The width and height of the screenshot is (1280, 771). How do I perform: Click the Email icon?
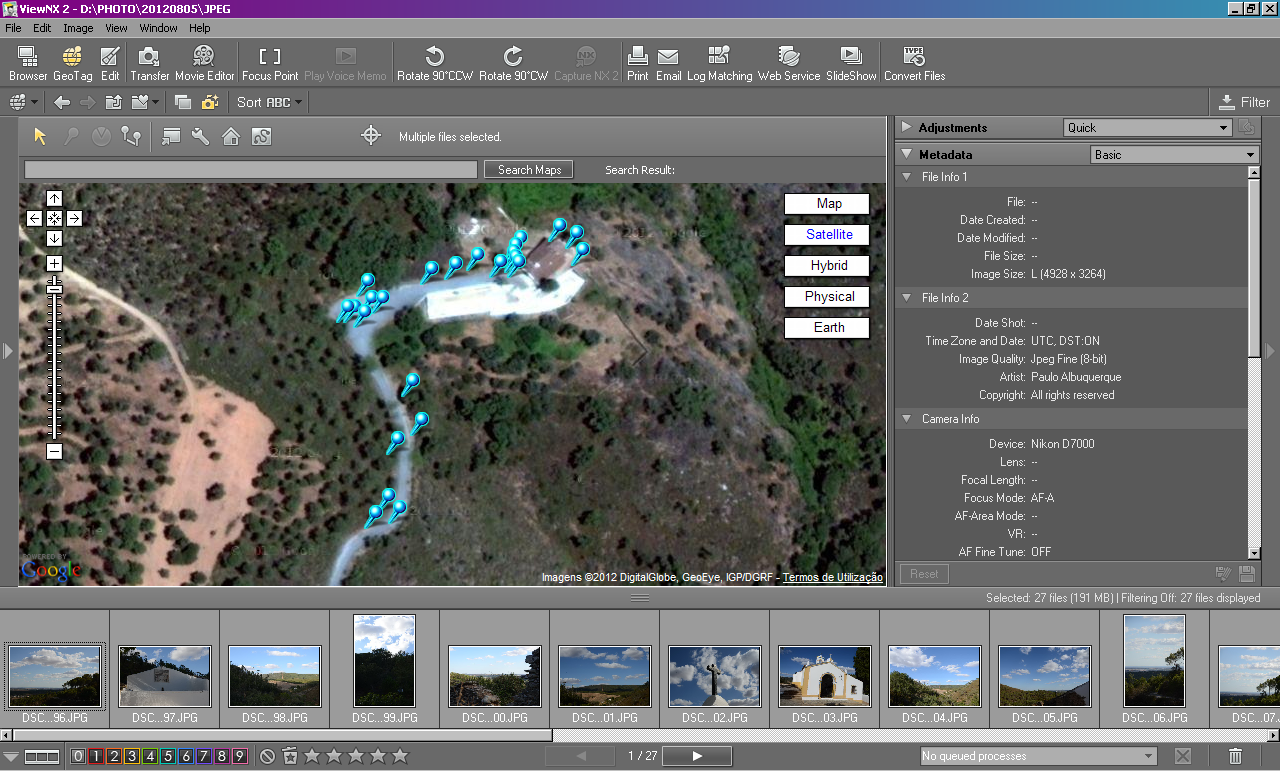668,63
